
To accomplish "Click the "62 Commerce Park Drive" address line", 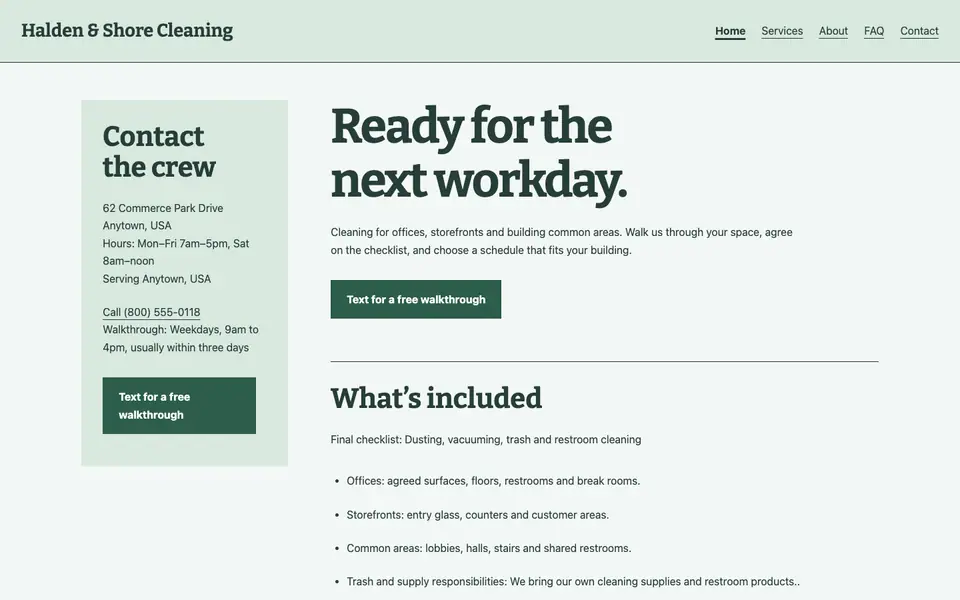I will pyautogui.click(x=163, y=208).
